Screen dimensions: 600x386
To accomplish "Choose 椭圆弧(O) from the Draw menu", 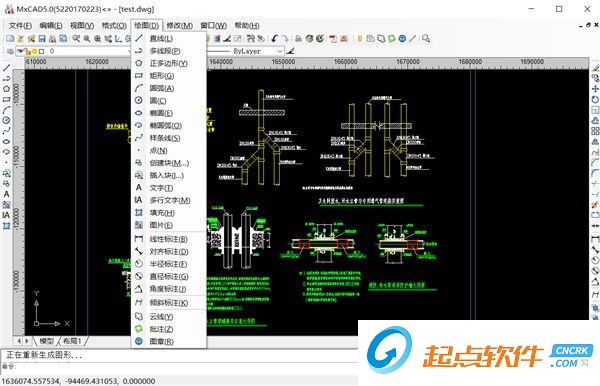I will (169, 125).
